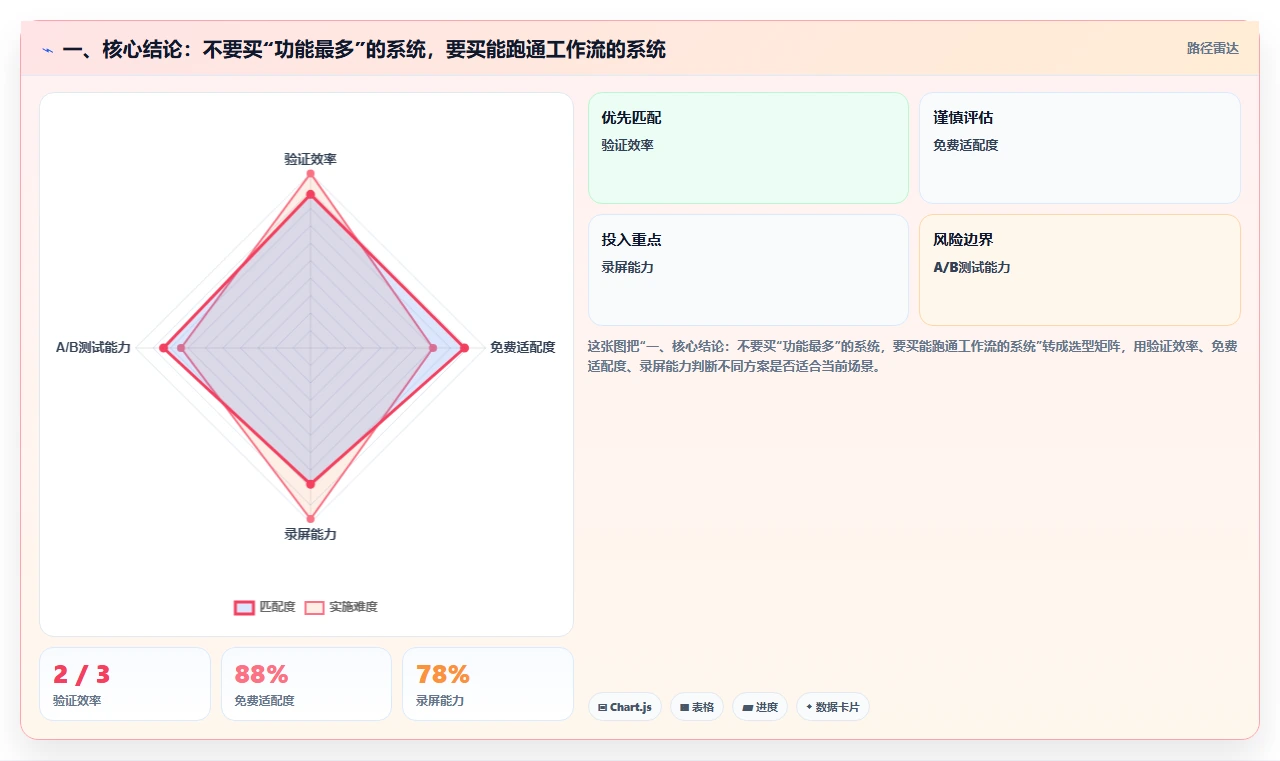
Task: Open the 表格 chip
Action: 697,707
